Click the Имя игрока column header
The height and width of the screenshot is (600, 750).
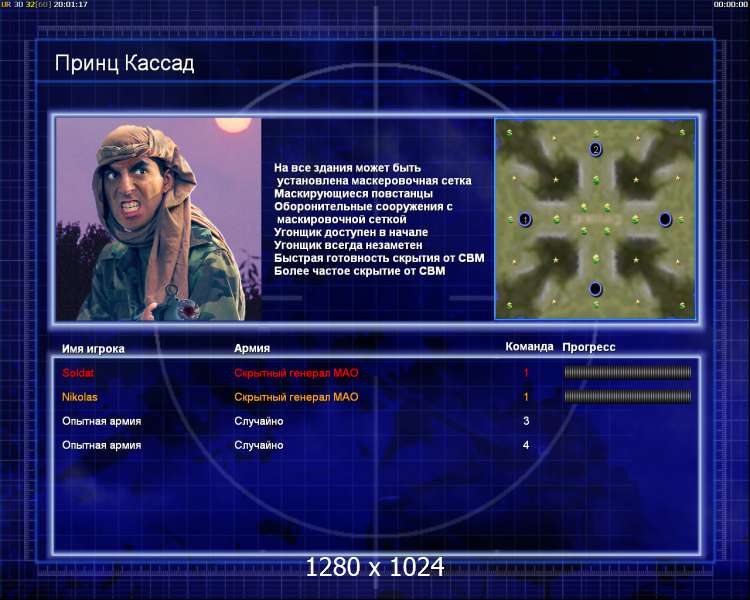[x=93, y=349]
